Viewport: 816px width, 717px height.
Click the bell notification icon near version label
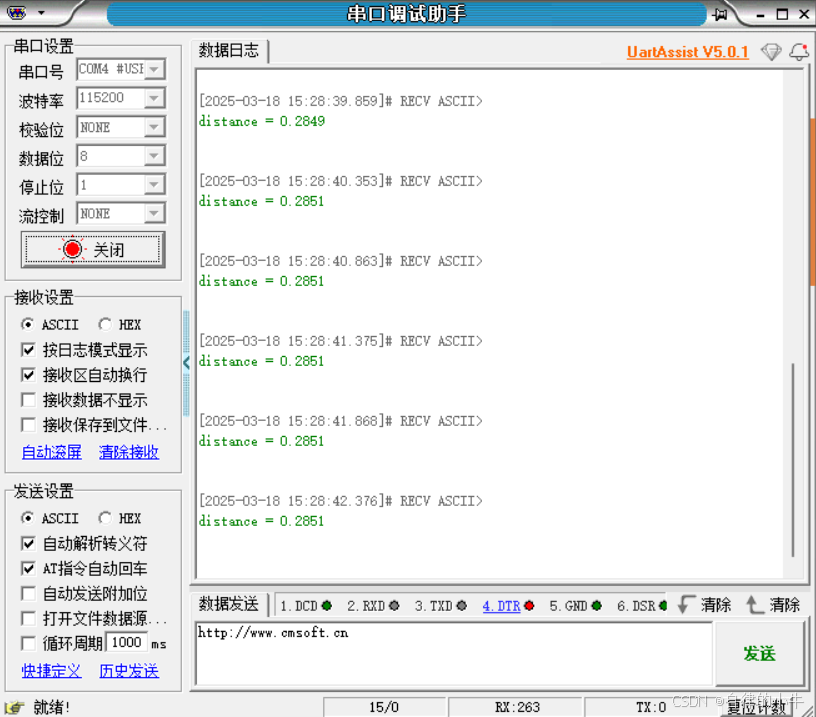coord(799,52)
